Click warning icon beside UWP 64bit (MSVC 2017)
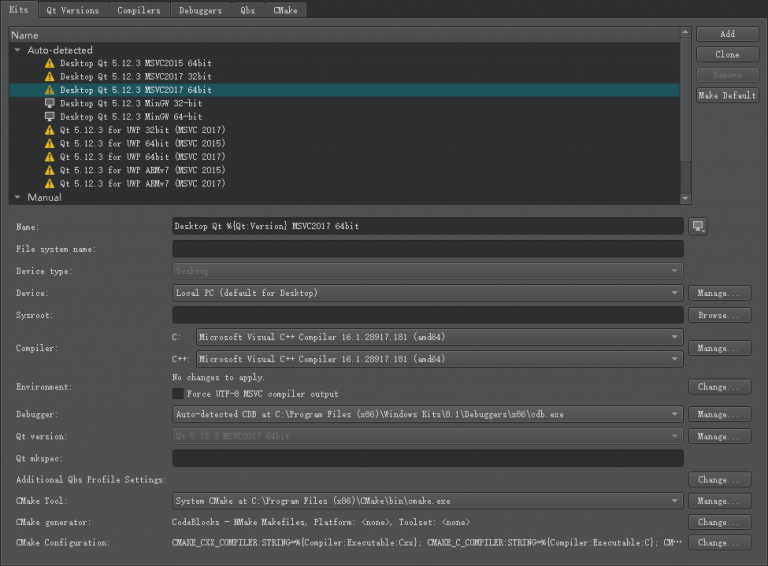The image size is (768, 566). tap(49, 157)
